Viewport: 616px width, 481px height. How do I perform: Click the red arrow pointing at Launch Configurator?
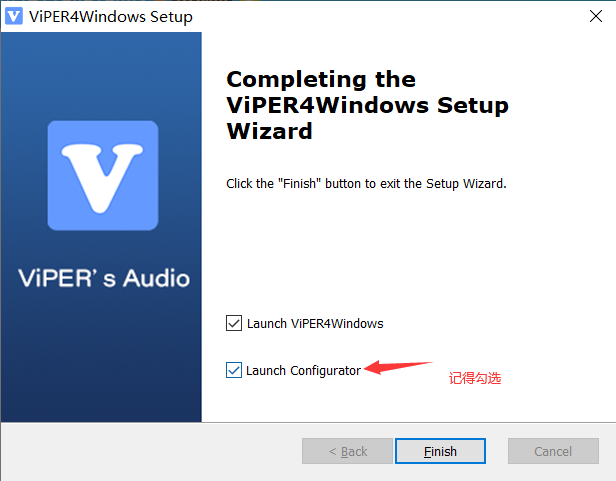click(x=398, y=367)
